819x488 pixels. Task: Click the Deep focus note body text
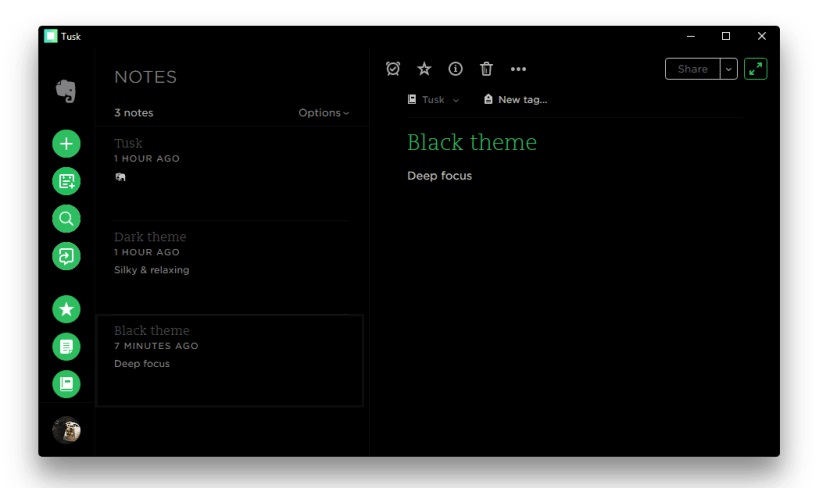pos(439,176)
